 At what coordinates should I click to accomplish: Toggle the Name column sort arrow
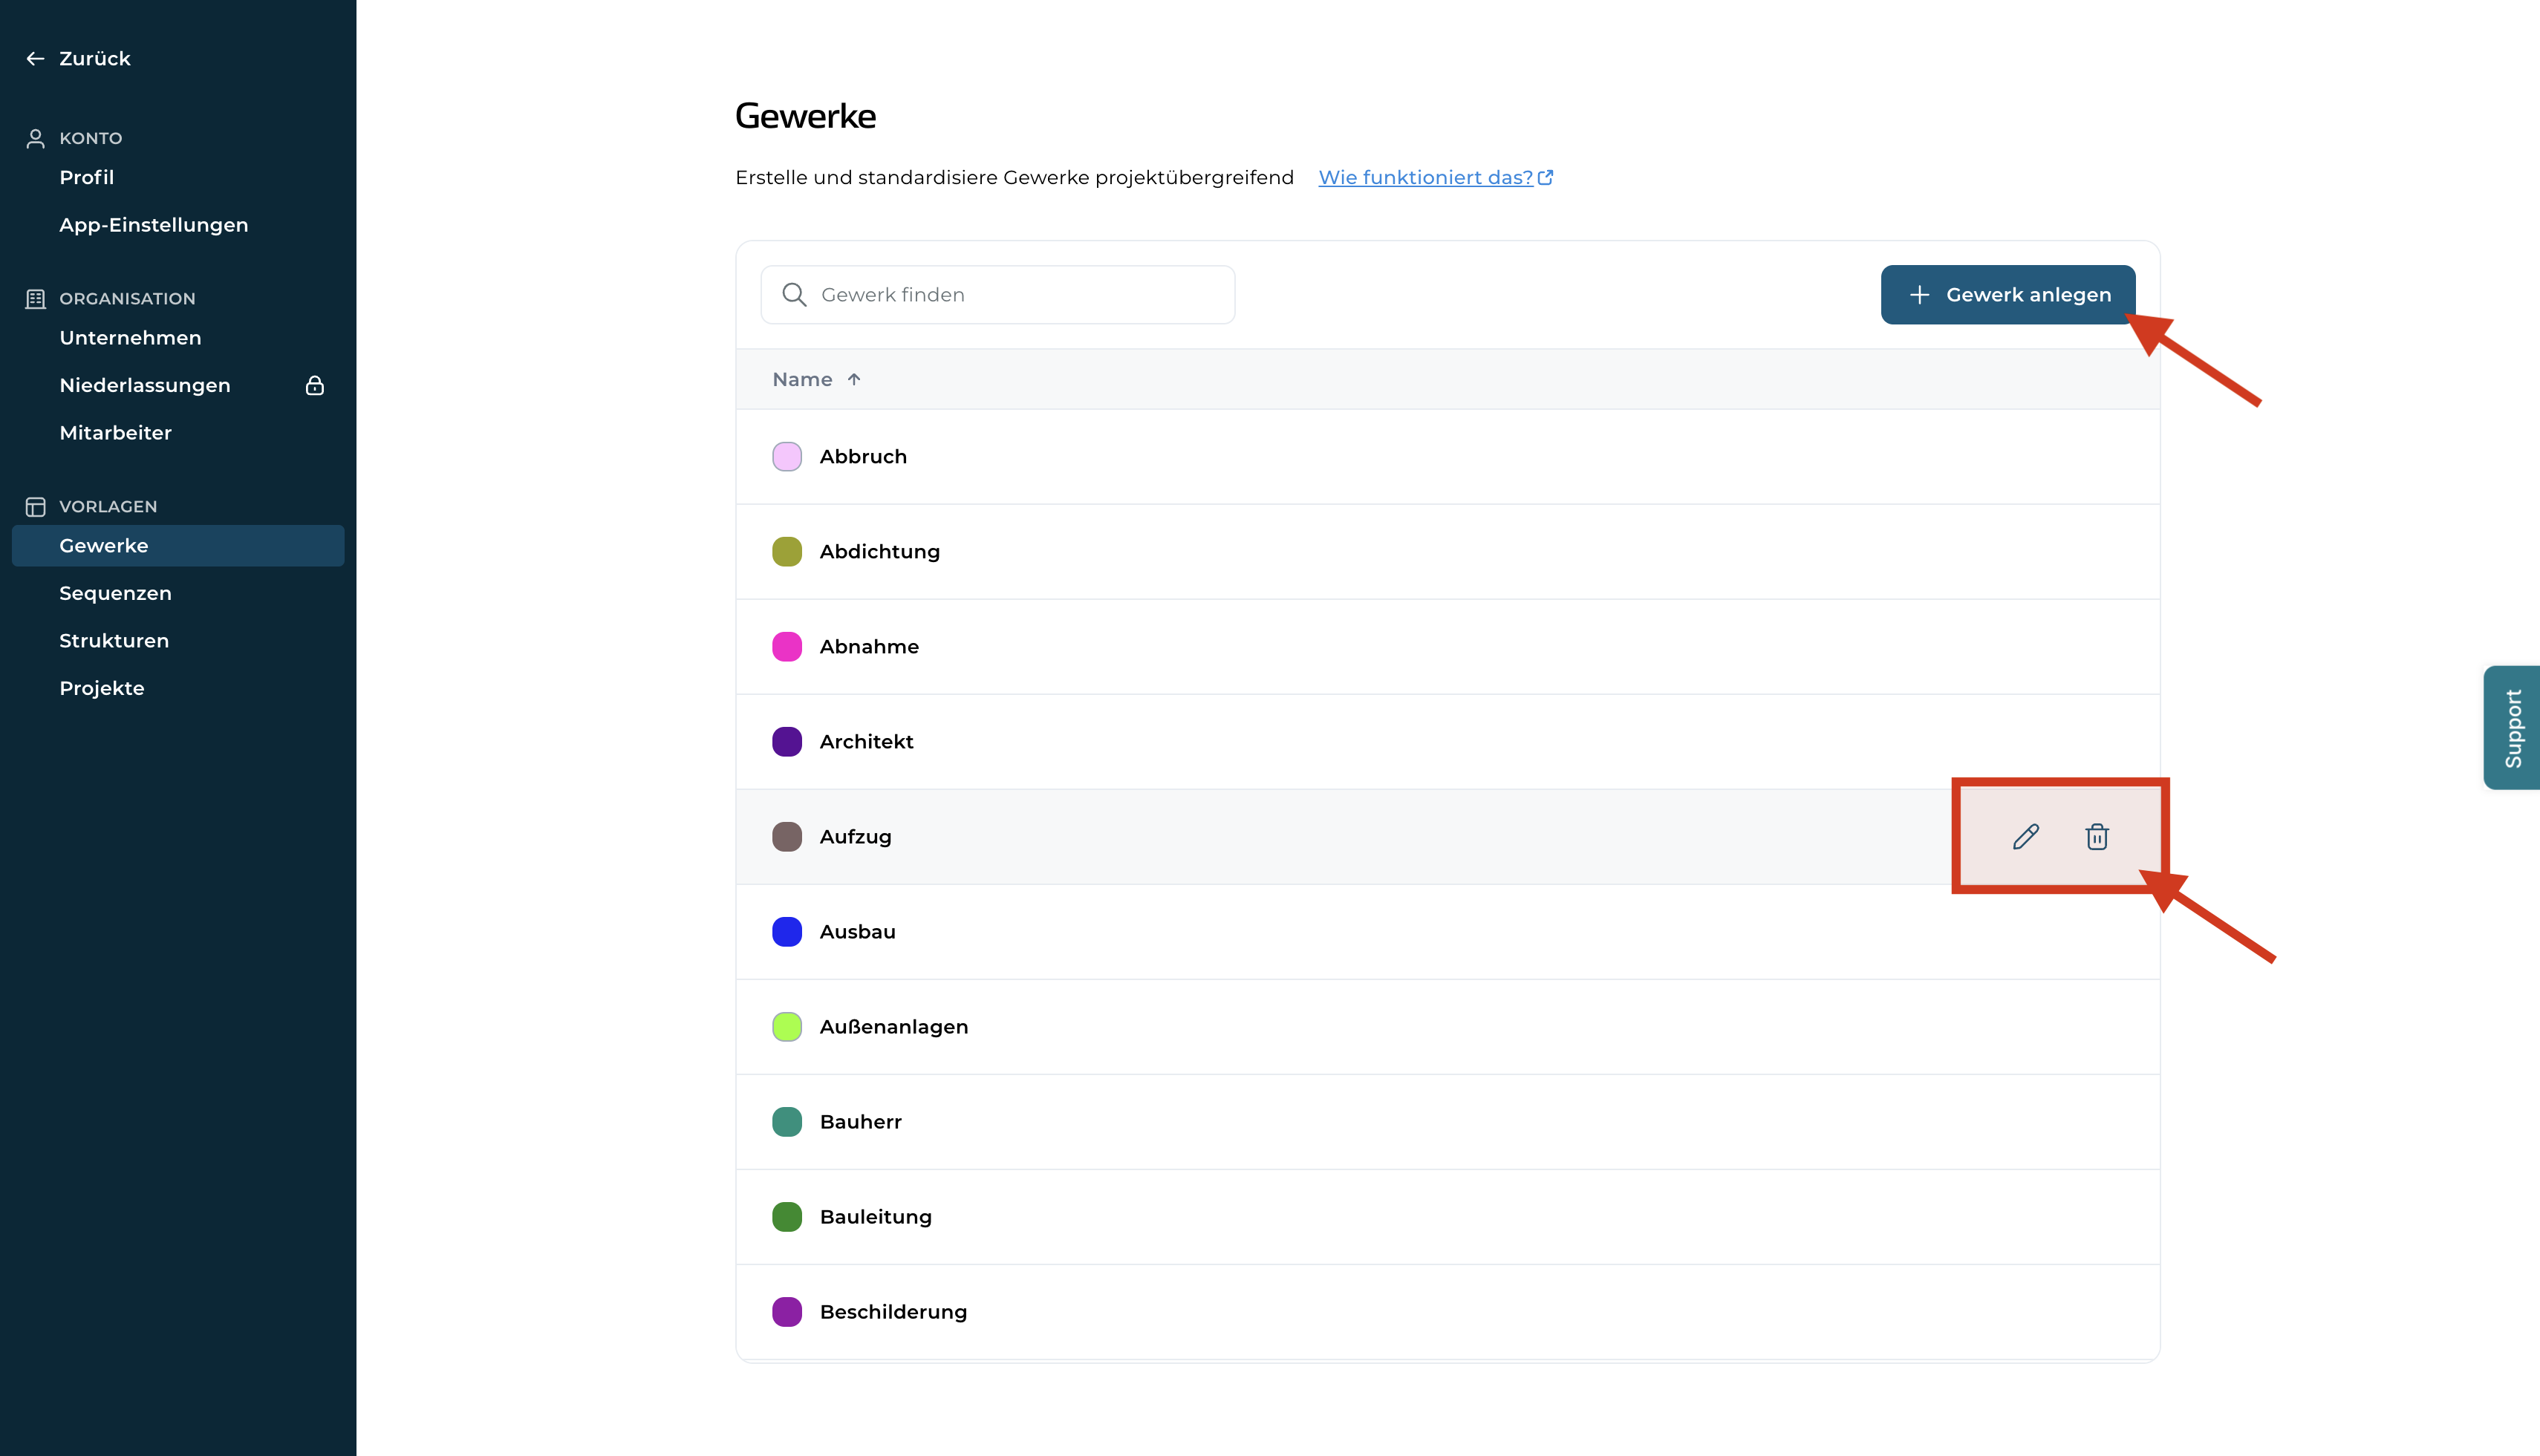click(x=854, y=380)
